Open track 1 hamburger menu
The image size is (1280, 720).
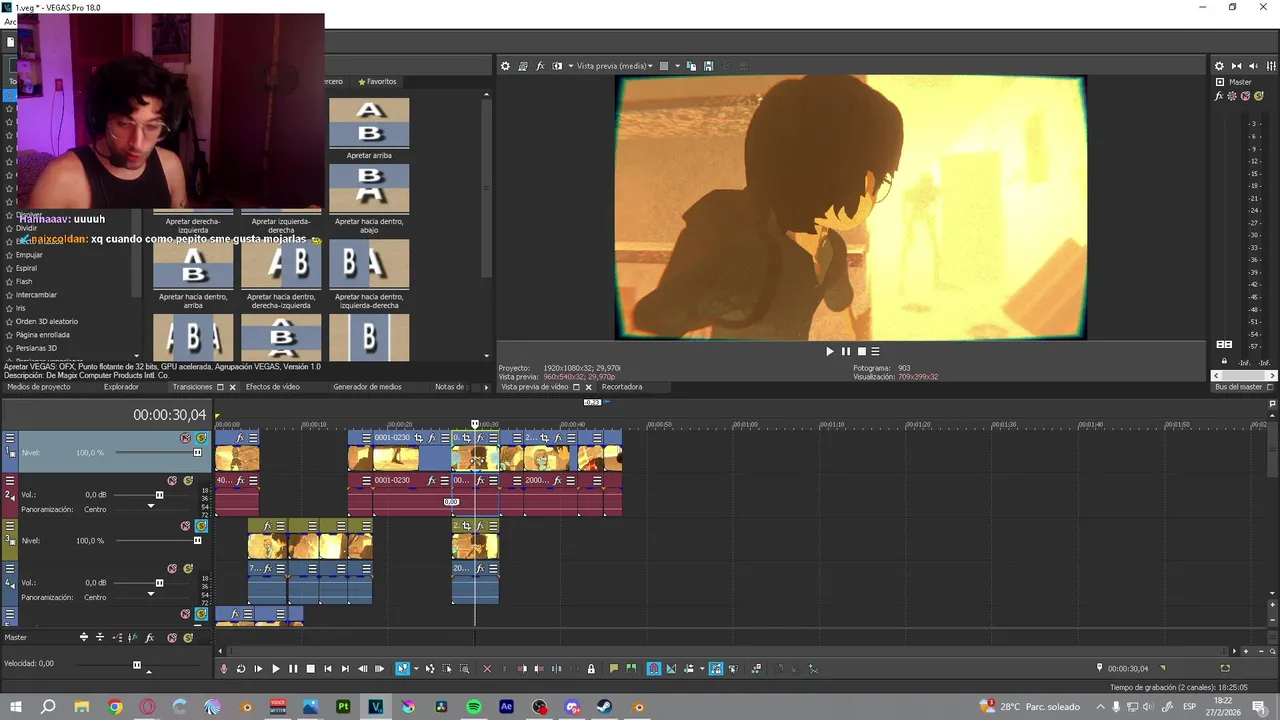click(x=10, y=438)
